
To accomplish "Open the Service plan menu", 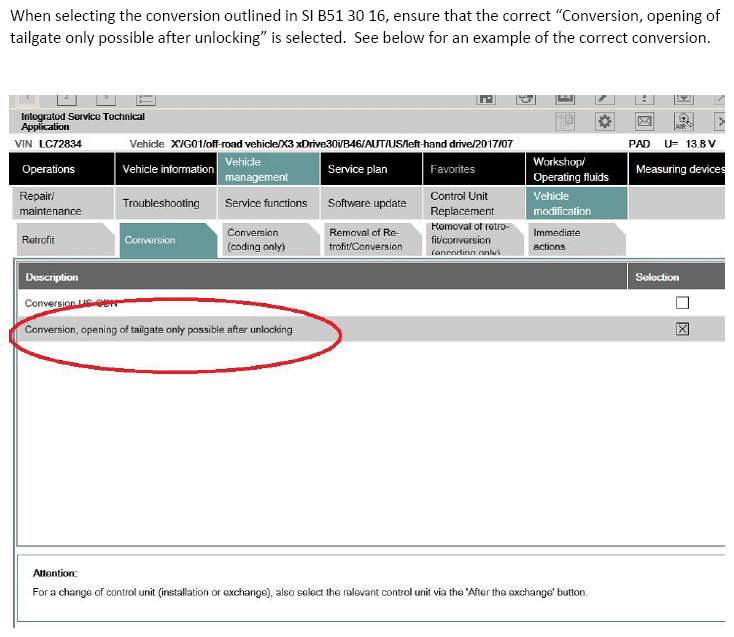I will (x=370, y=169).
